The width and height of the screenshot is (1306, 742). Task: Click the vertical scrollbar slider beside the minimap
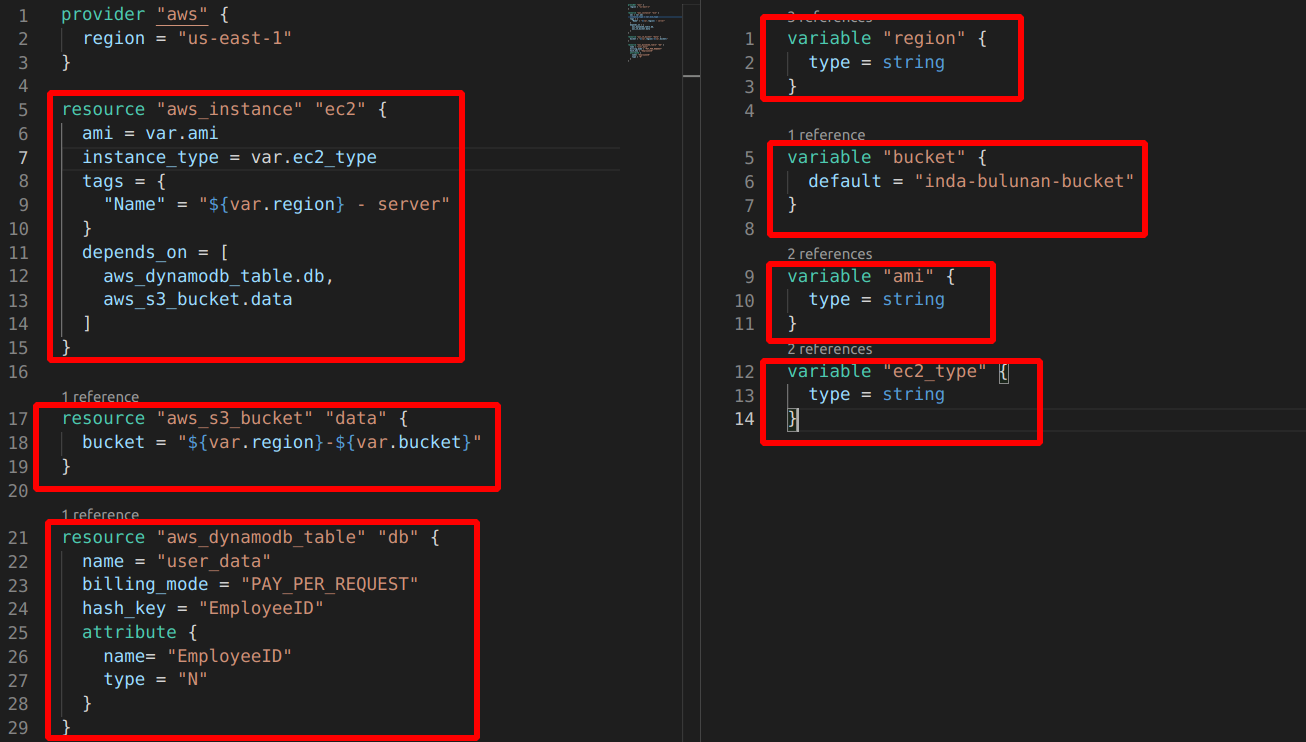click(691, 40)
